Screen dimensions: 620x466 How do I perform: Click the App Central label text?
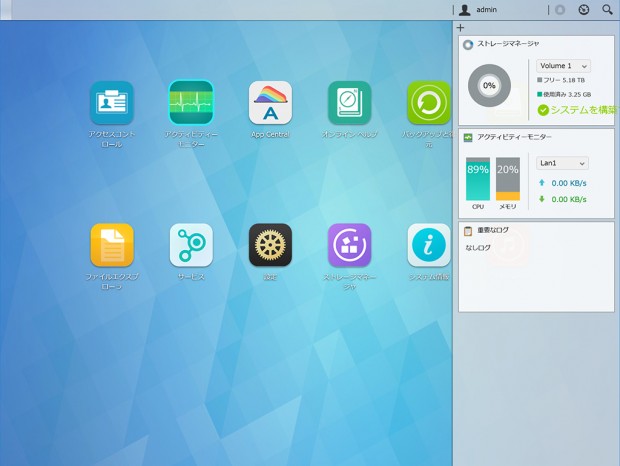pyautogui.click(x=270, y=134)
